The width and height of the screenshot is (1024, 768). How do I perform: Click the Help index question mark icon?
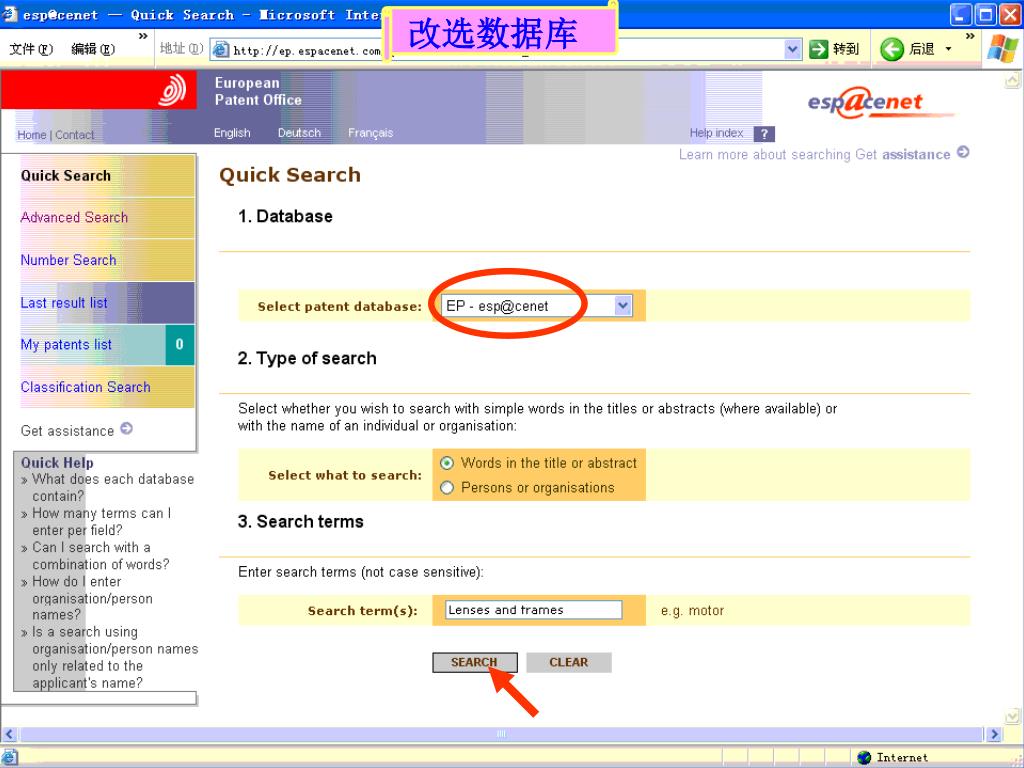pyautogui.click(x=764, y=134)
